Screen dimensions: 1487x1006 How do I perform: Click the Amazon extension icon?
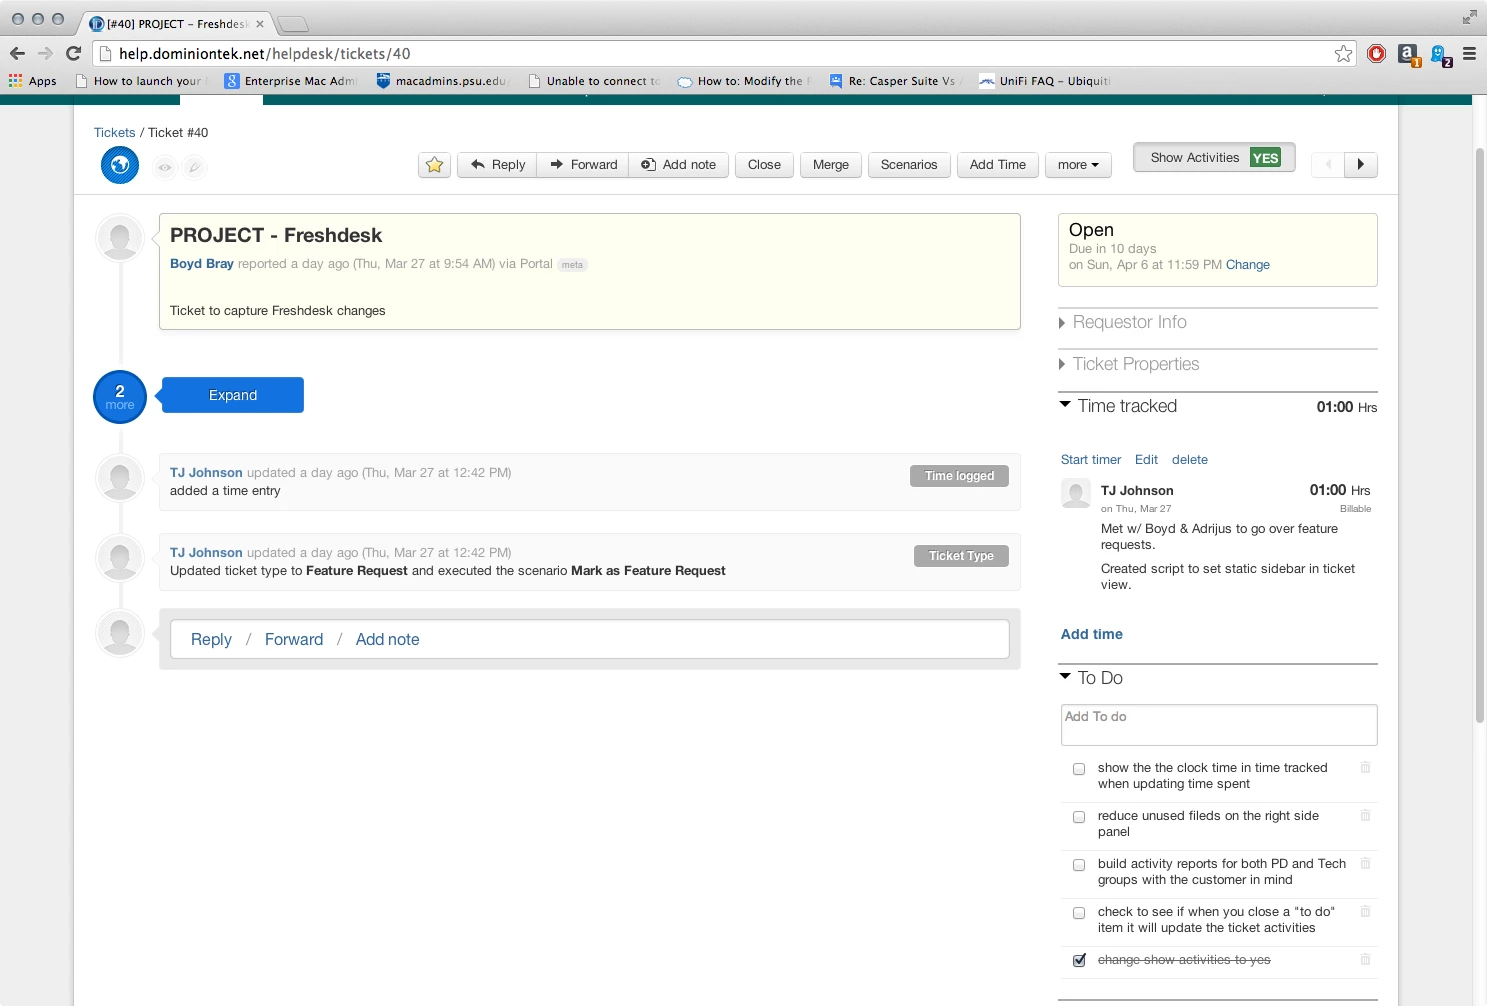[x=1408, y=55]
